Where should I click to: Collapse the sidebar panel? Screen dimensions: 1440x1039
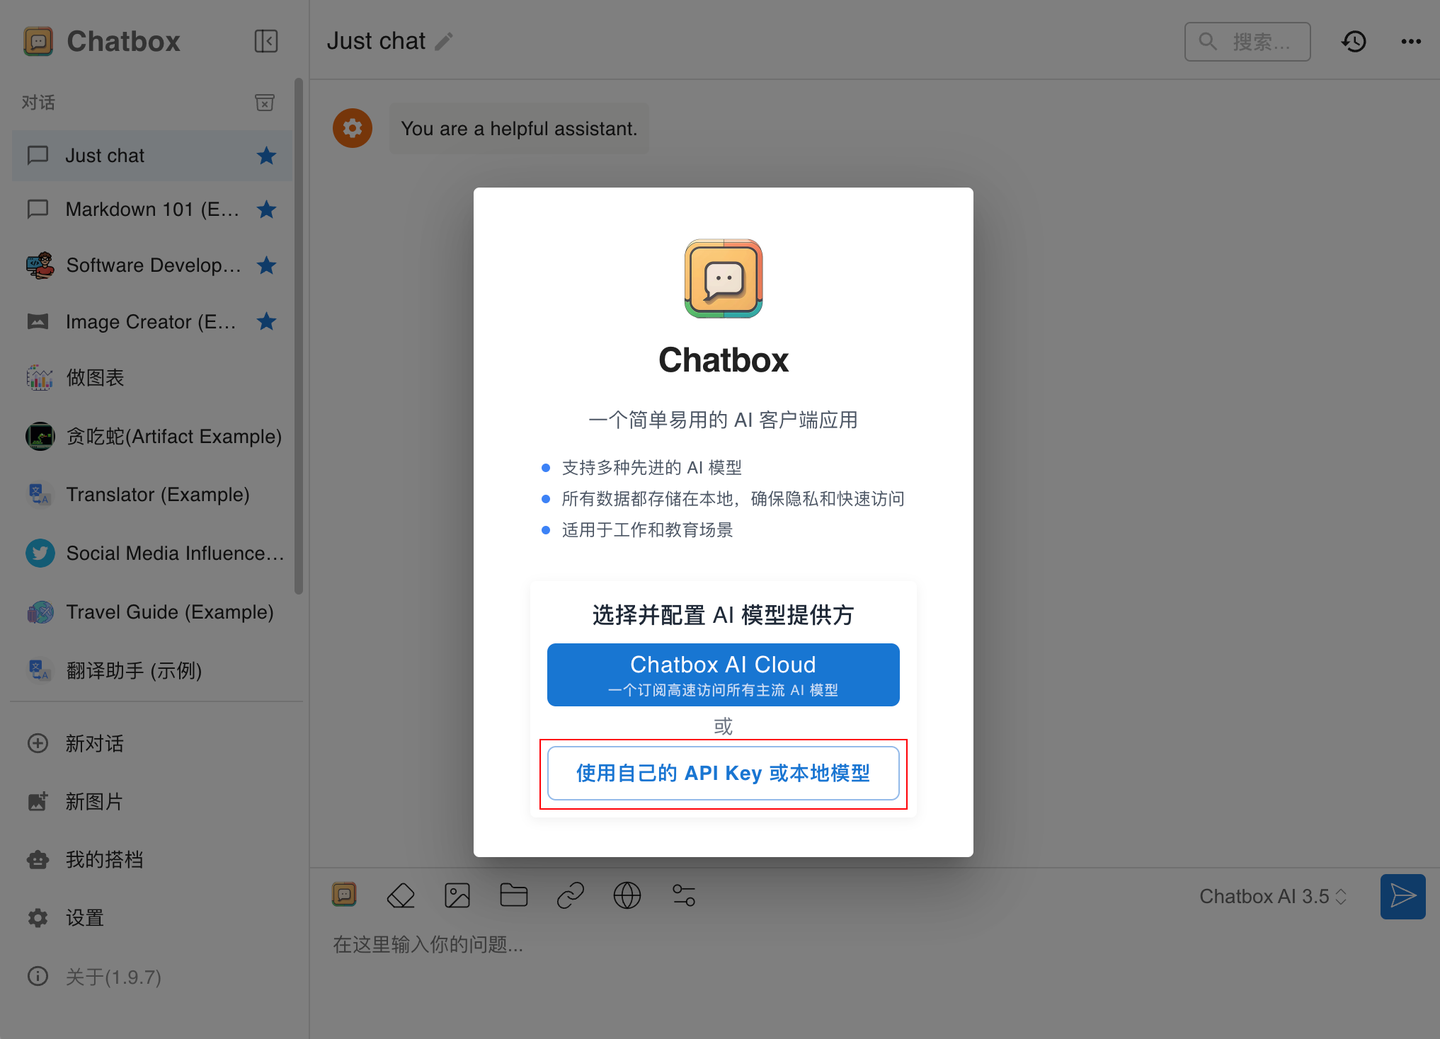pos(266,41)
